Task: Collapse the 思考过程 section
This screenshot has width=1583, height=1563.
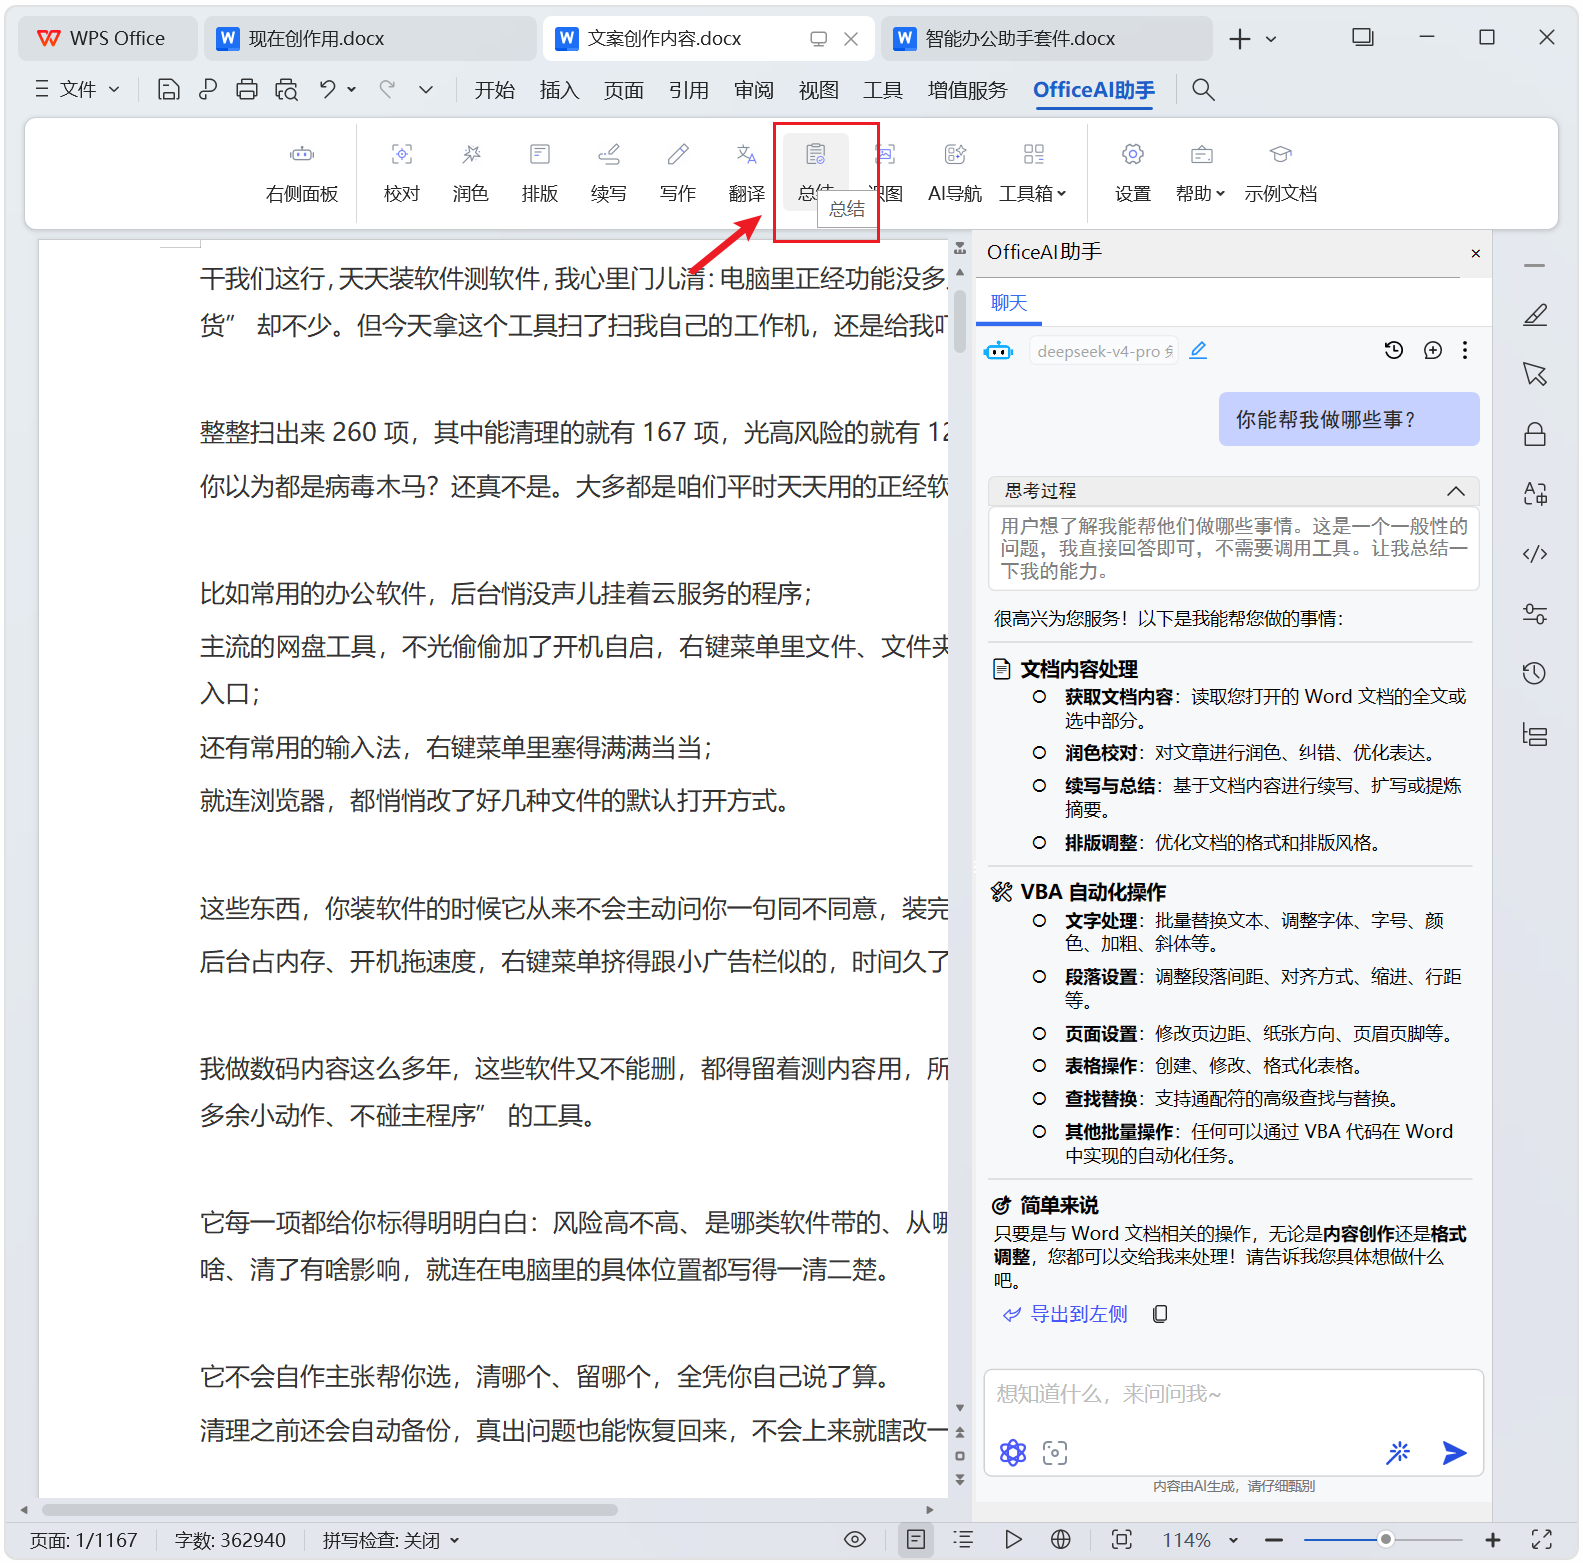Action: (1455, 490)
